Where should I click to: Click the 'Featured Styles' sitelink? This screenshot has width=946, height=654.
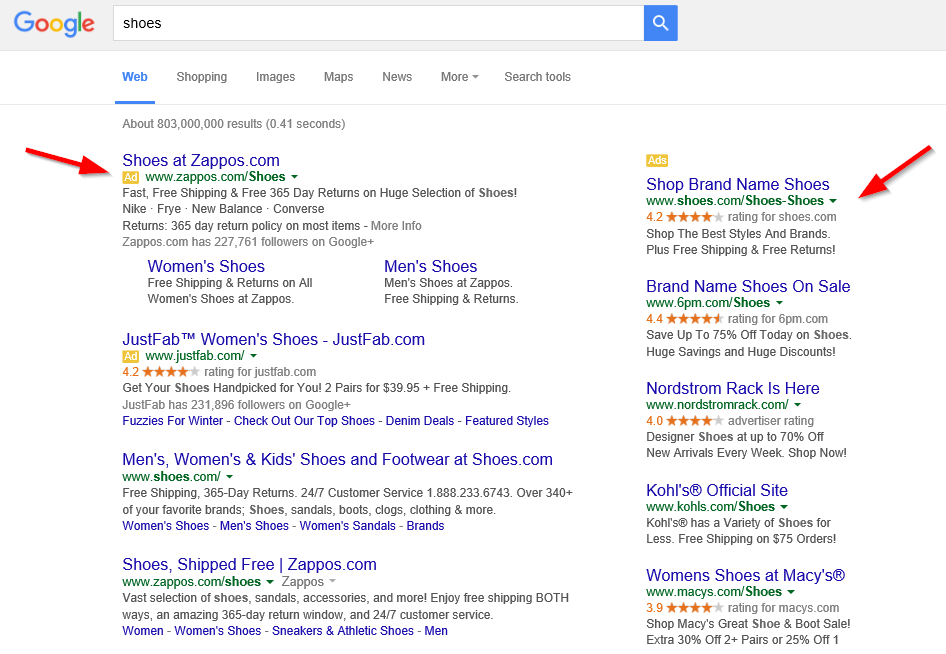[x=507, y=421]
